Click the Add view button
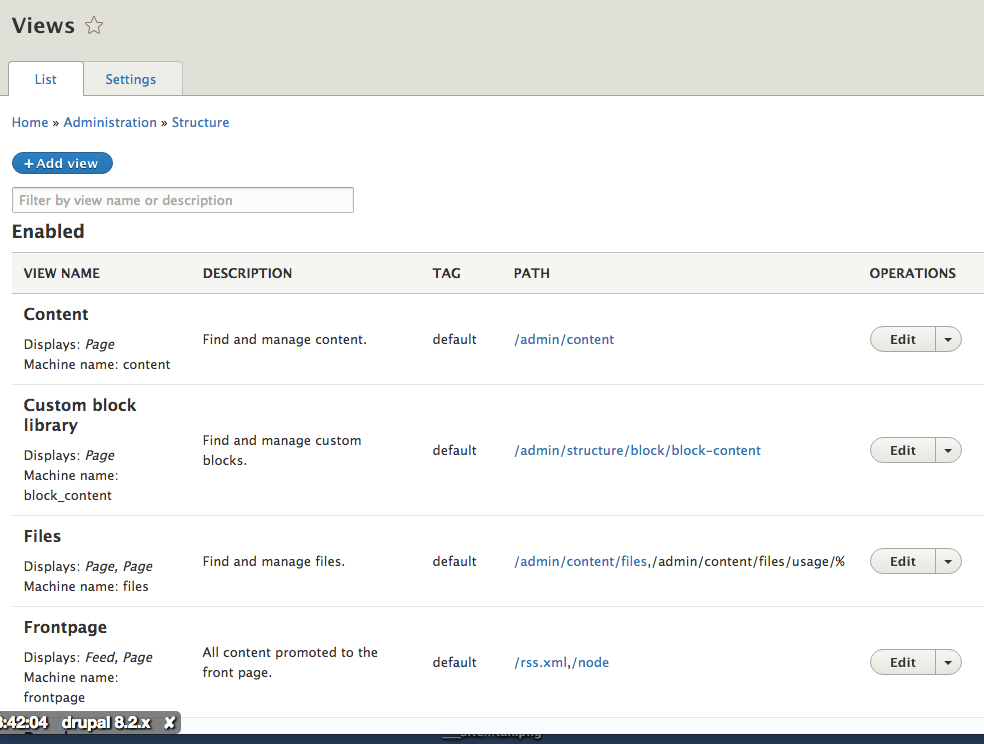984x744 pixels. tap(62, 163)
